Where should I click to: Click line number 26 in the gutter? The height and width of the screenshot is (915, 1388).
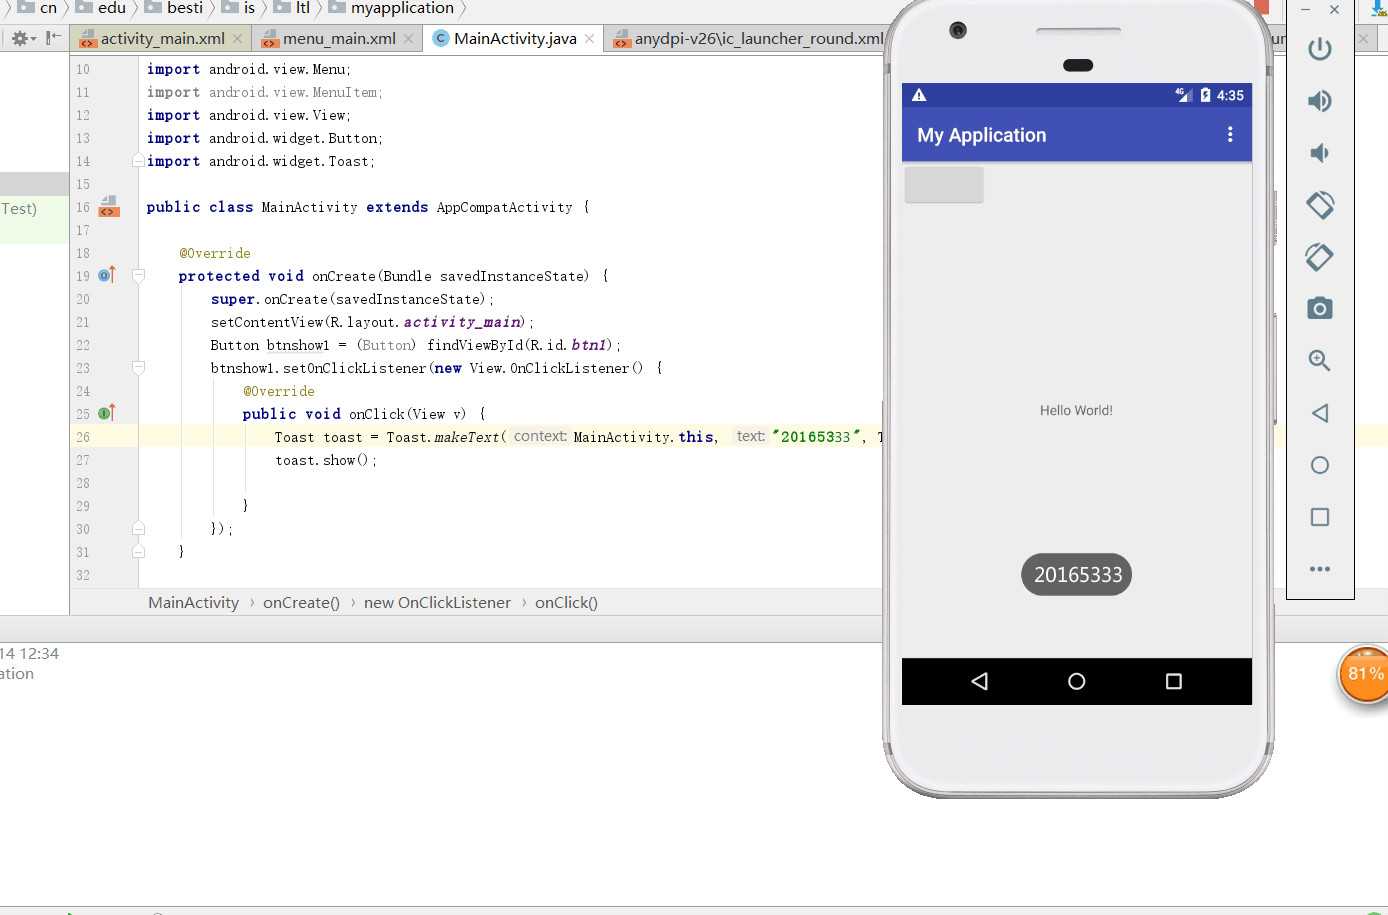[82, 437]
